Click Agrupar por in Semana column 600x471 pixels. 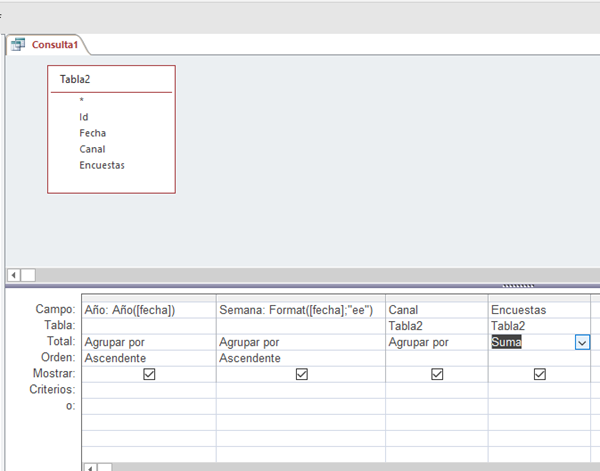point(251,342)
